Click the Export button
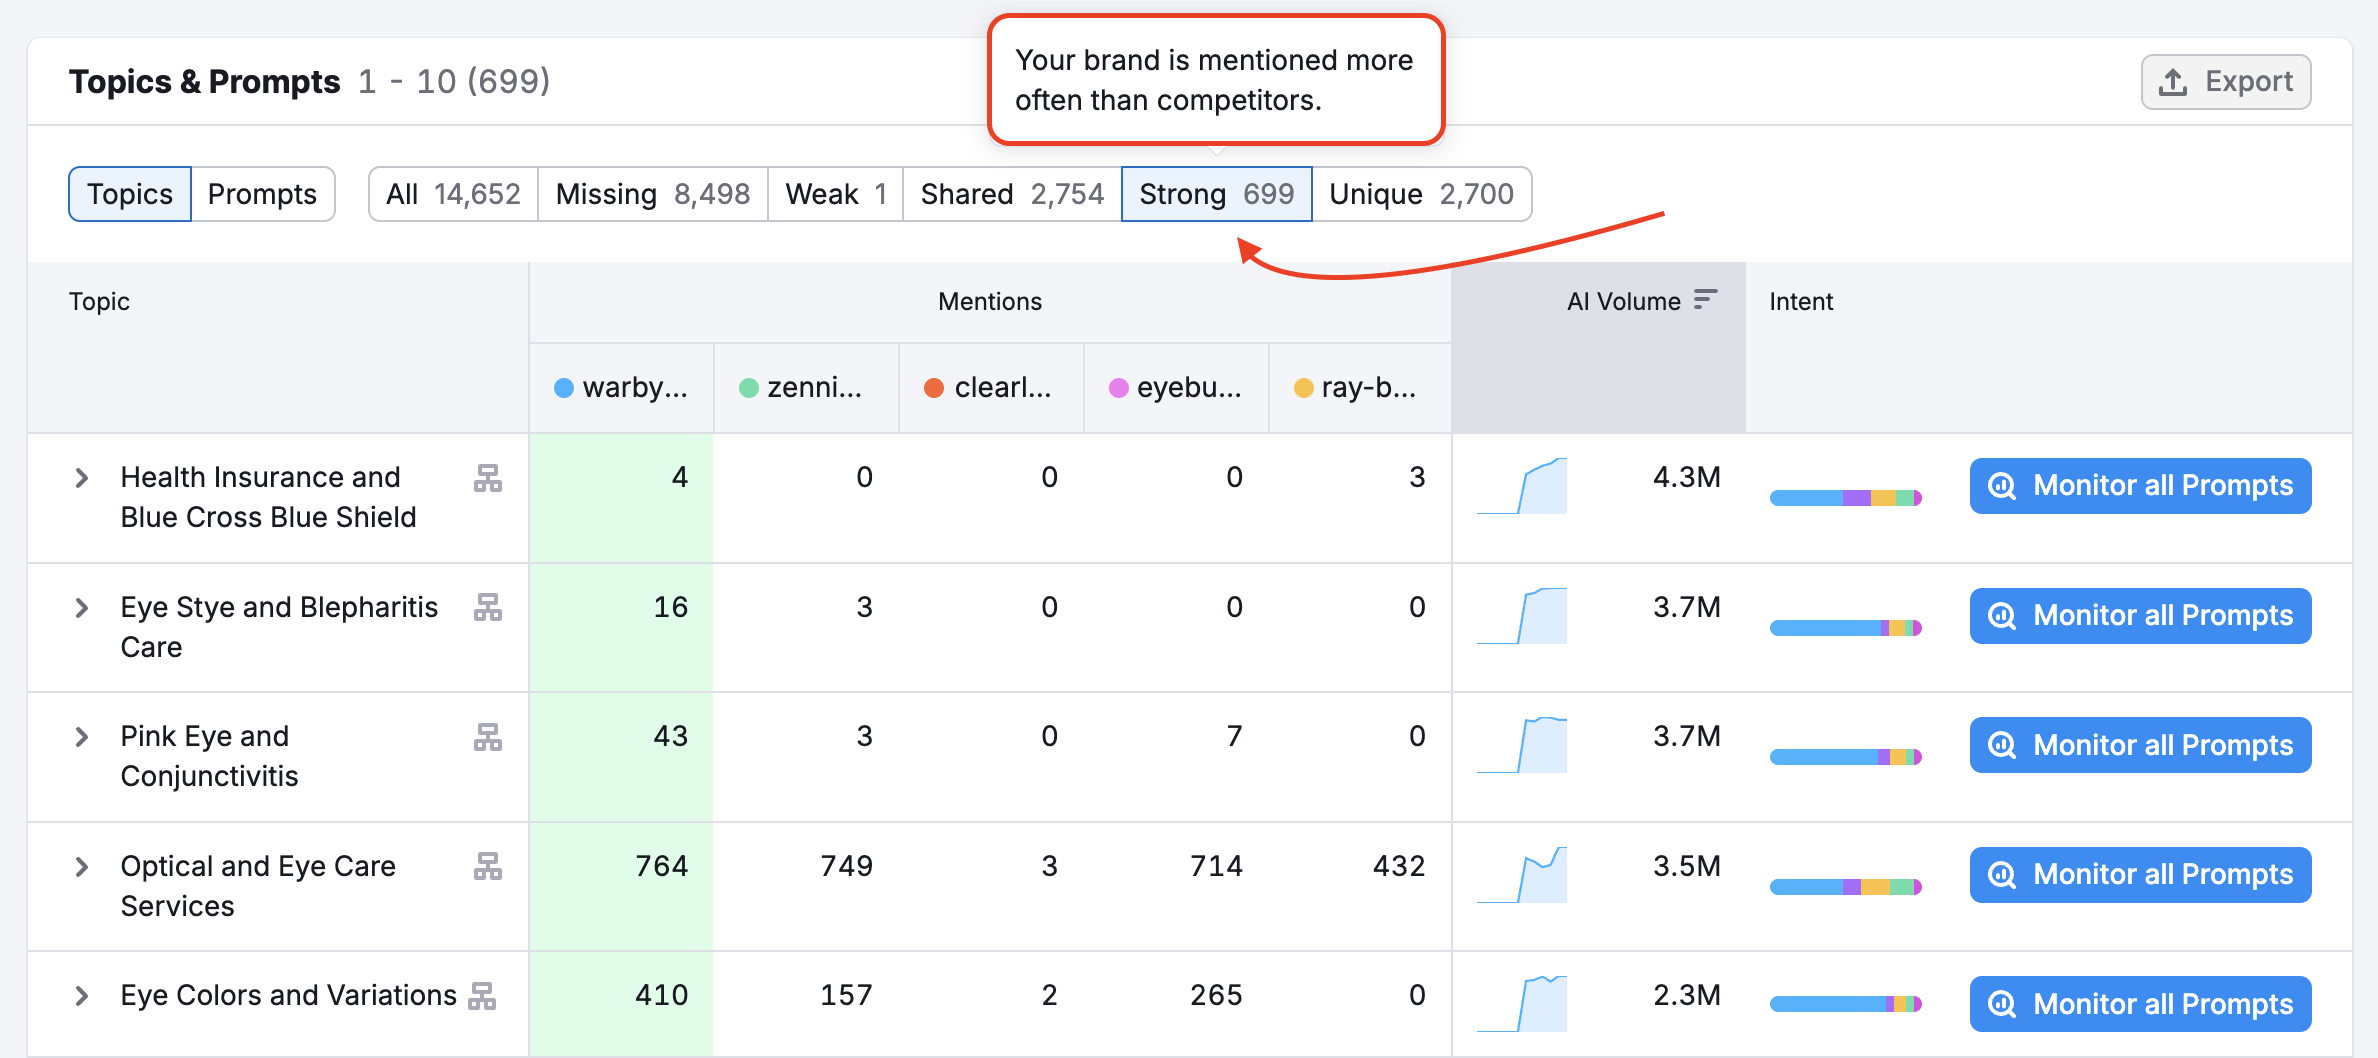Image resolution: width=2378 pixels, height=1058 pixels. [x=2225, y=81]
